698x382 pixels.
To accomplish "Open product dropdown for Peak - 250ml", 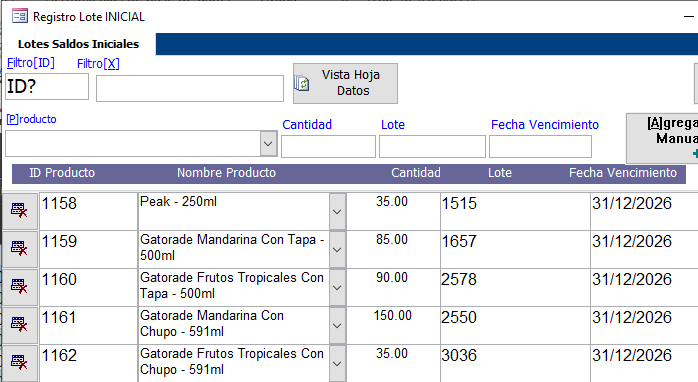I will pos(337,212).
